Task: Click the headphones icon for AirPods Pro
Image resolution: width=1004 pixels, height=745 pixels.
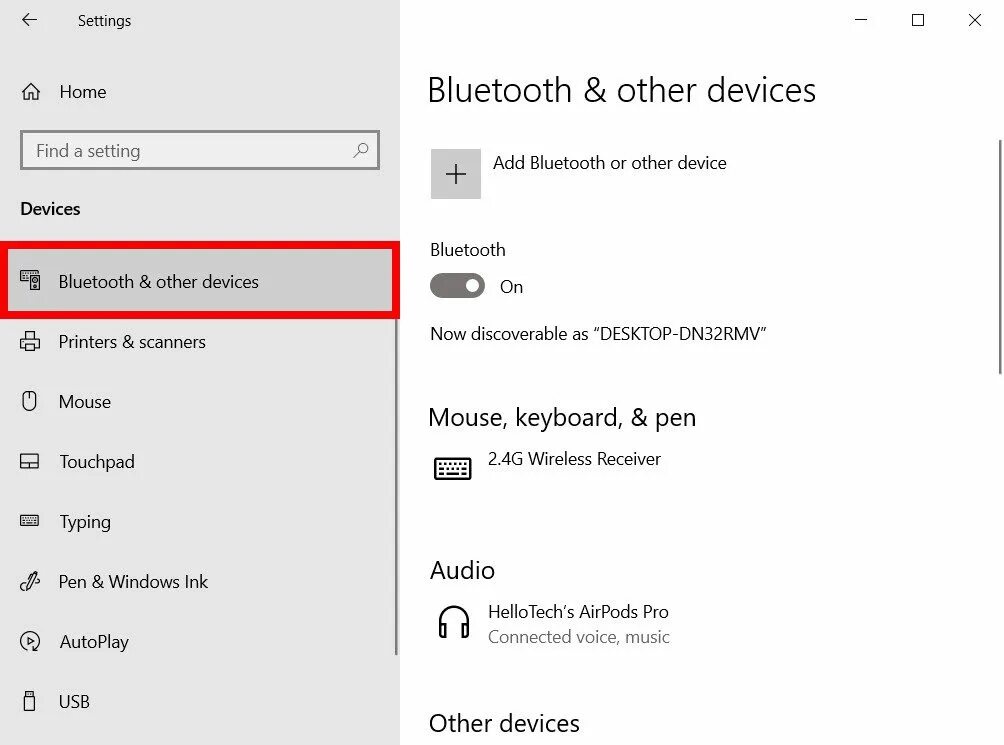Action: click(454, 622)
